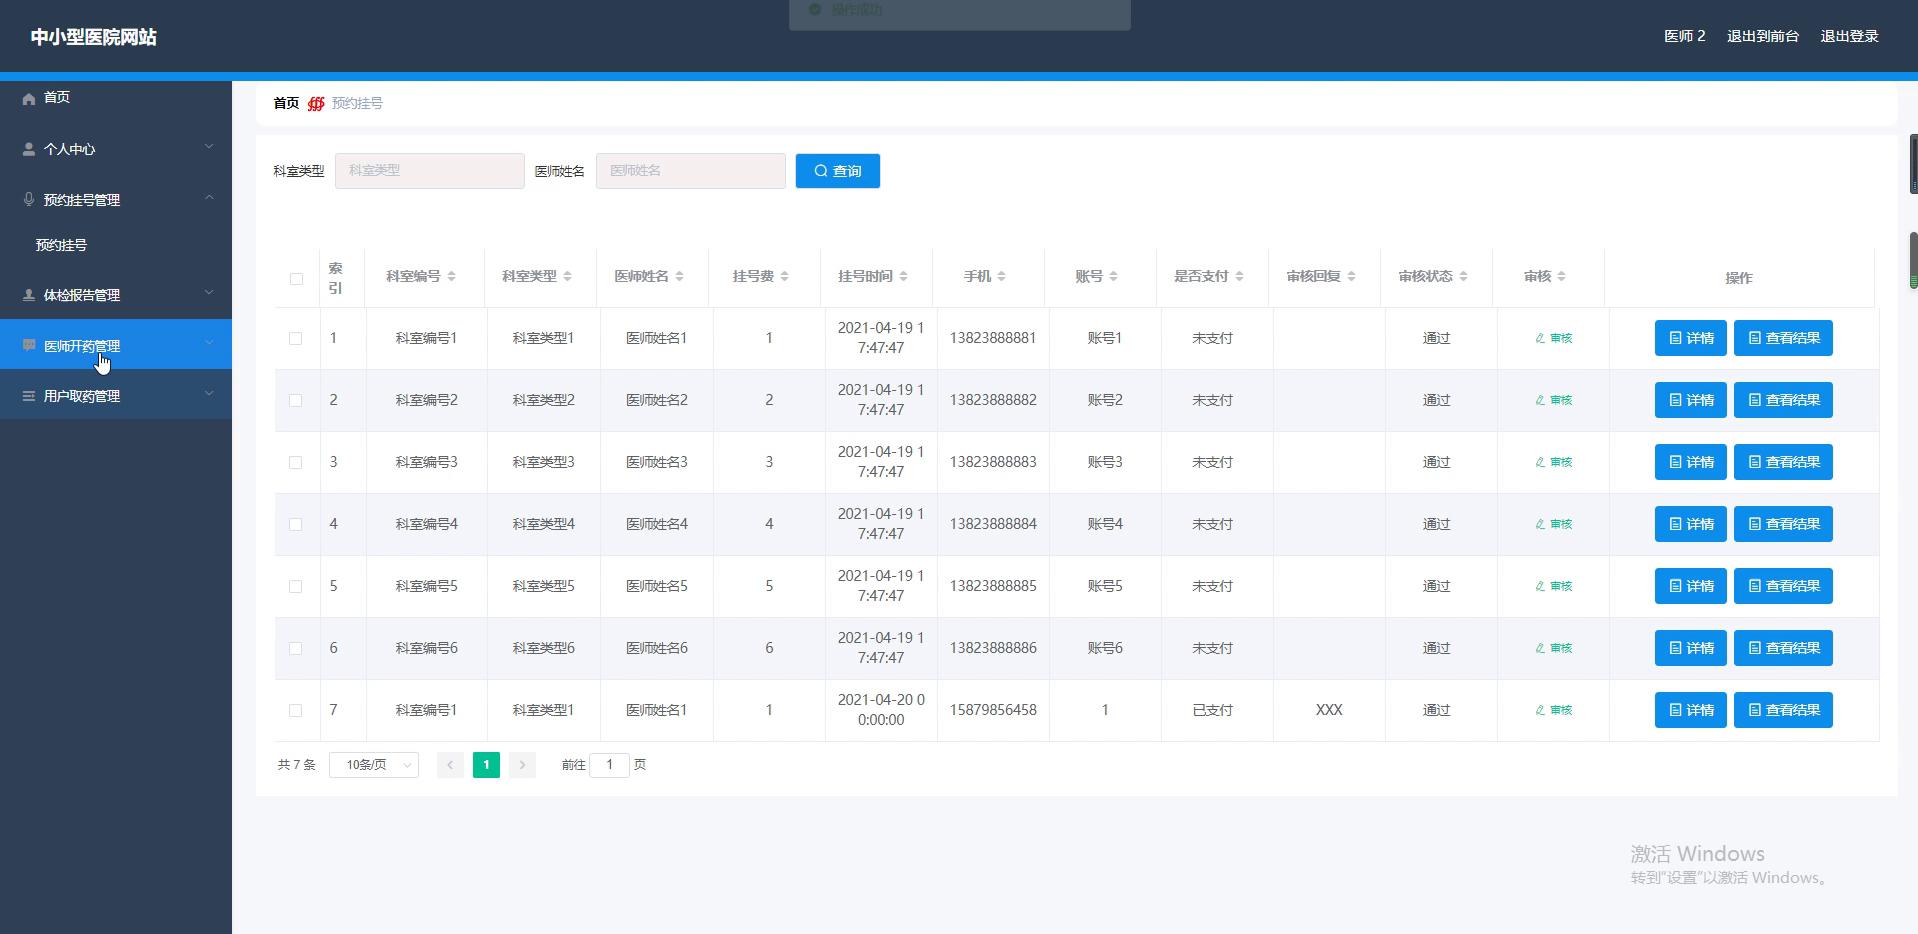Click the 首页 home icon in sidebar
1918x934 pixels.
coord(28,97)
